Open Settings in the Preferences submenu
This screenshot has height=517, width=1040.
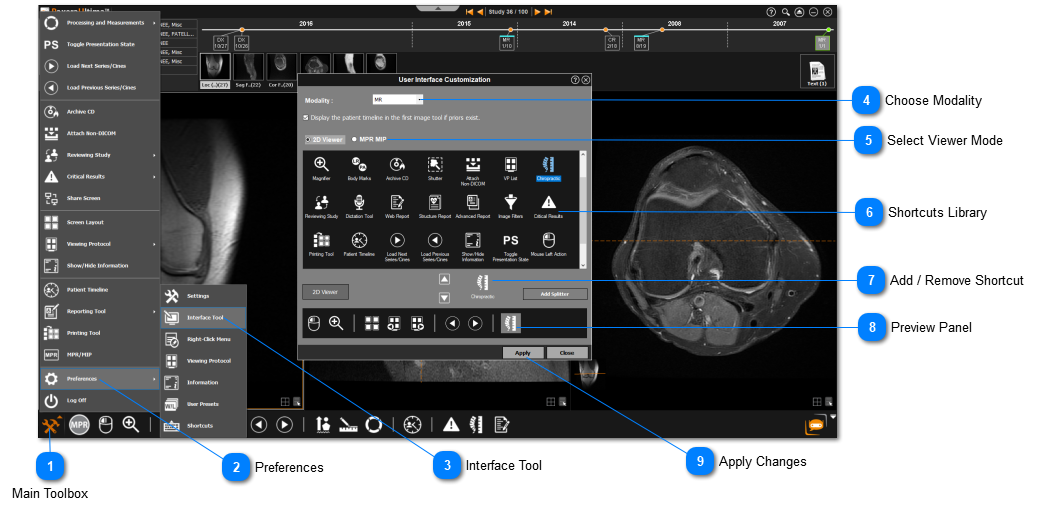204,296
